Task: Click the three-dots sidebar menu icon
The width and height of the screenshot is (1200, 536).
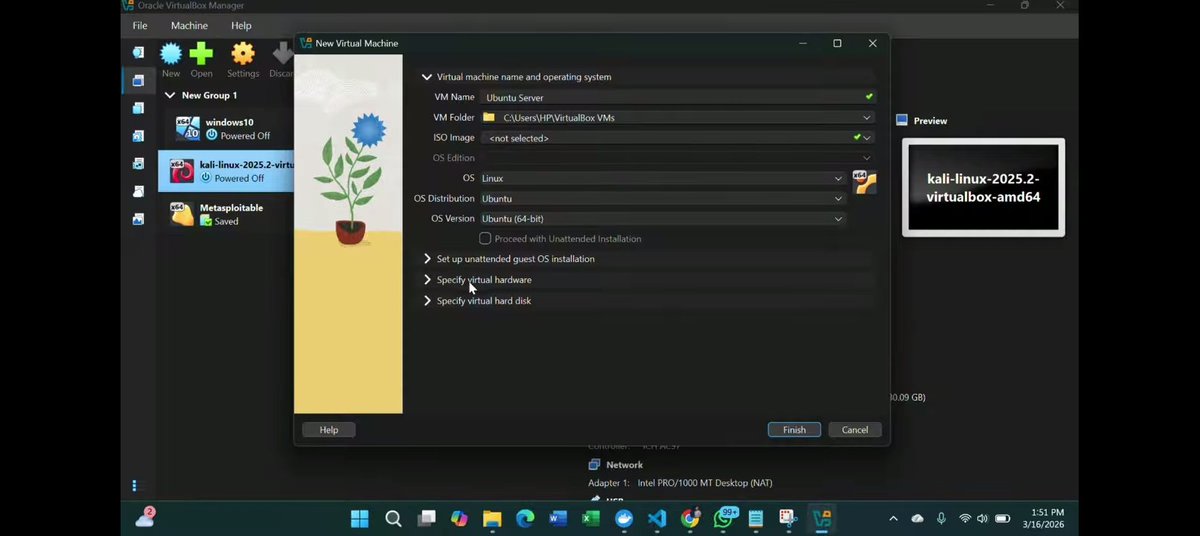Action: 134,486
